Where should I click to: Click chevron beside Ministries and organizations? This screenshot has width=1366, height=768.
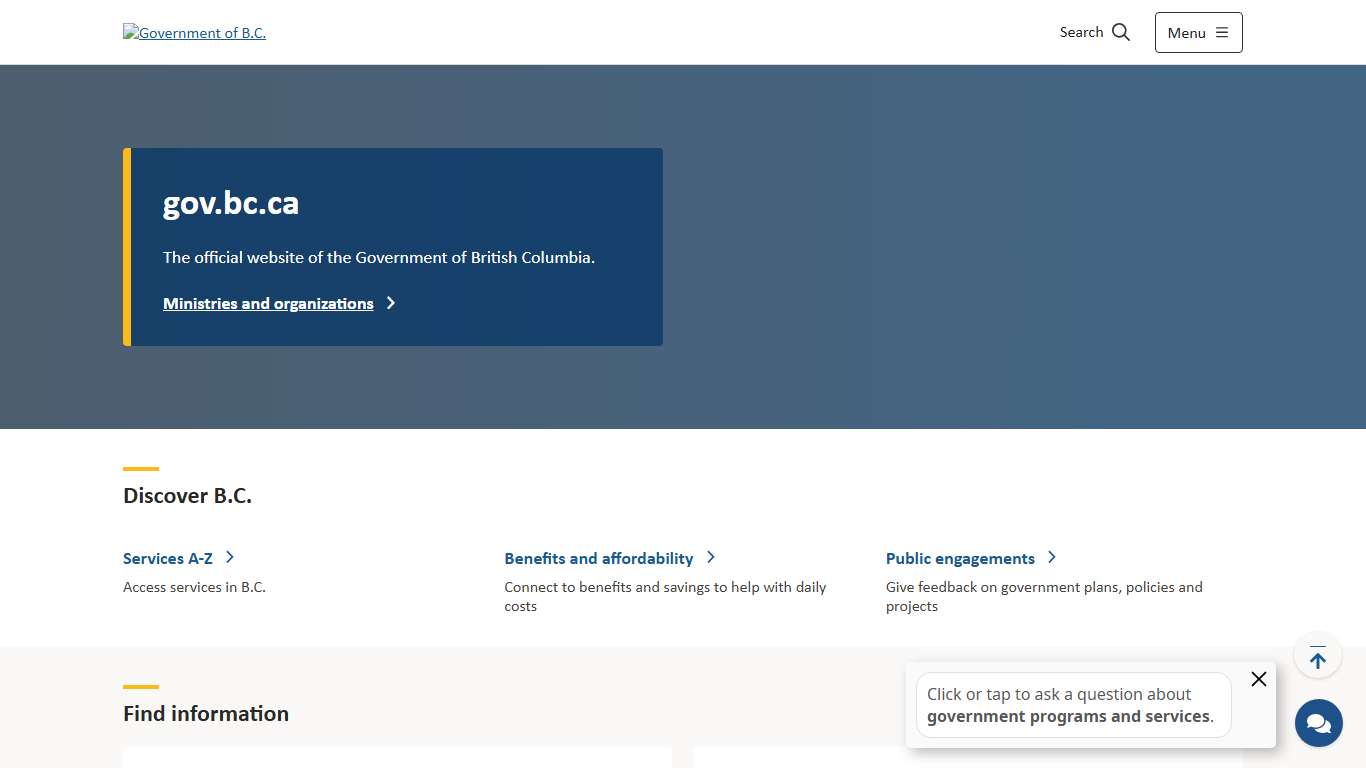coord(391,303)
